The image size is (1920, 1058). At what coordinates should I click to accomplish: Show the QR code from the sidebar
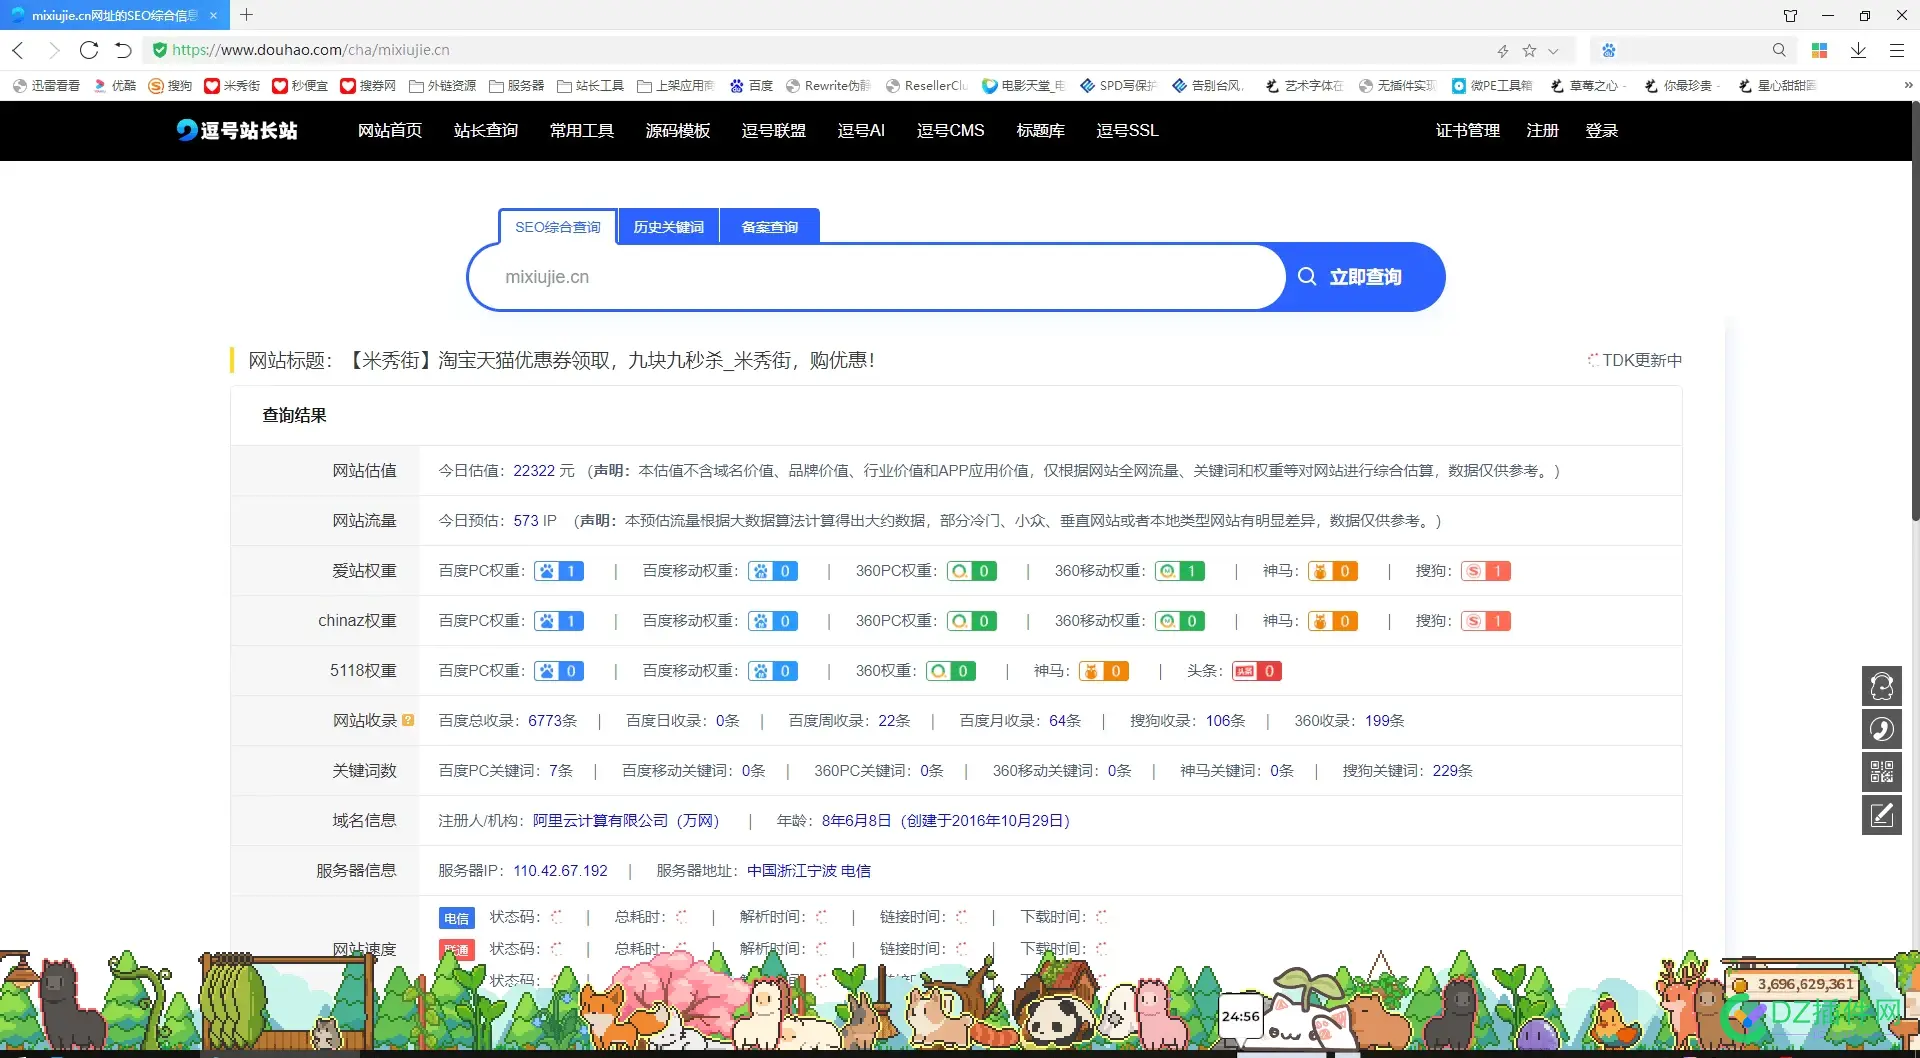tap(1882, 772)
